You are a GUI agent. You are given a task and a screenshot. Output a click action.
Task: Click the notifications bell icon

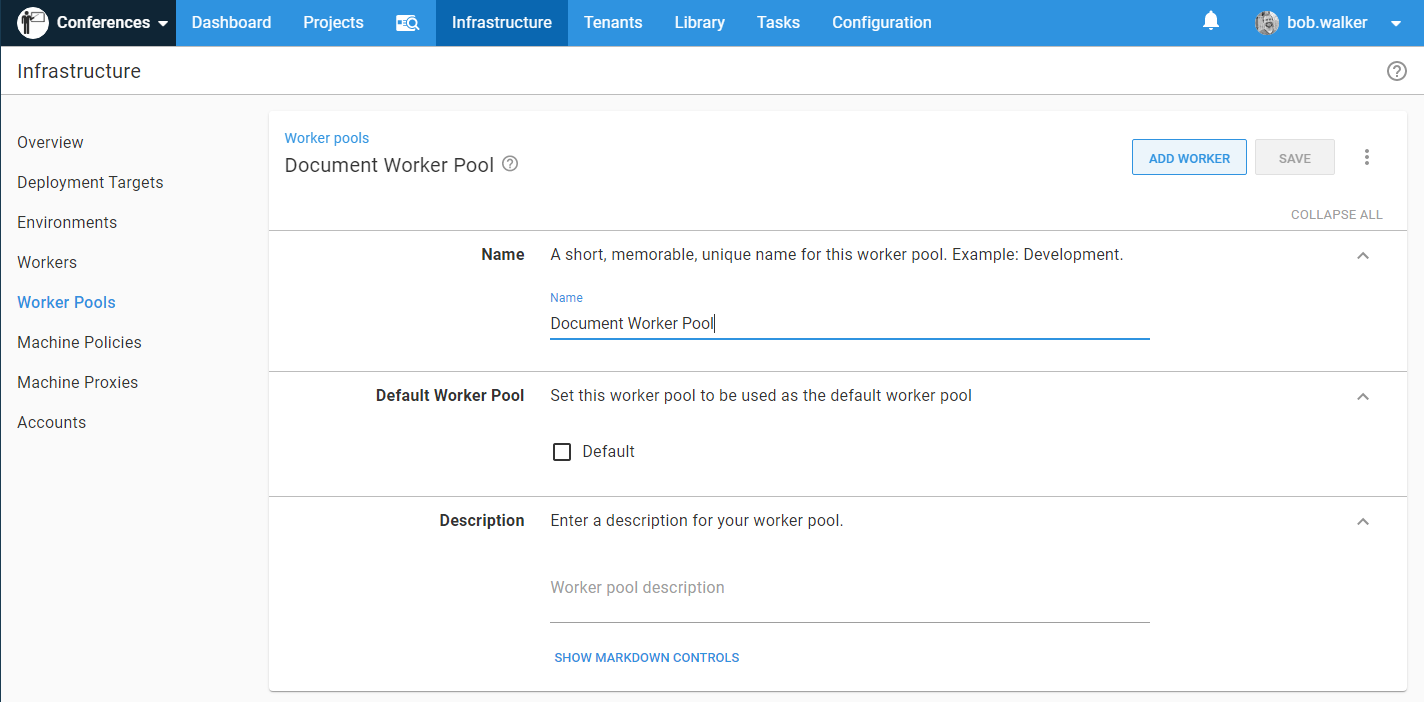(1211, 21)
